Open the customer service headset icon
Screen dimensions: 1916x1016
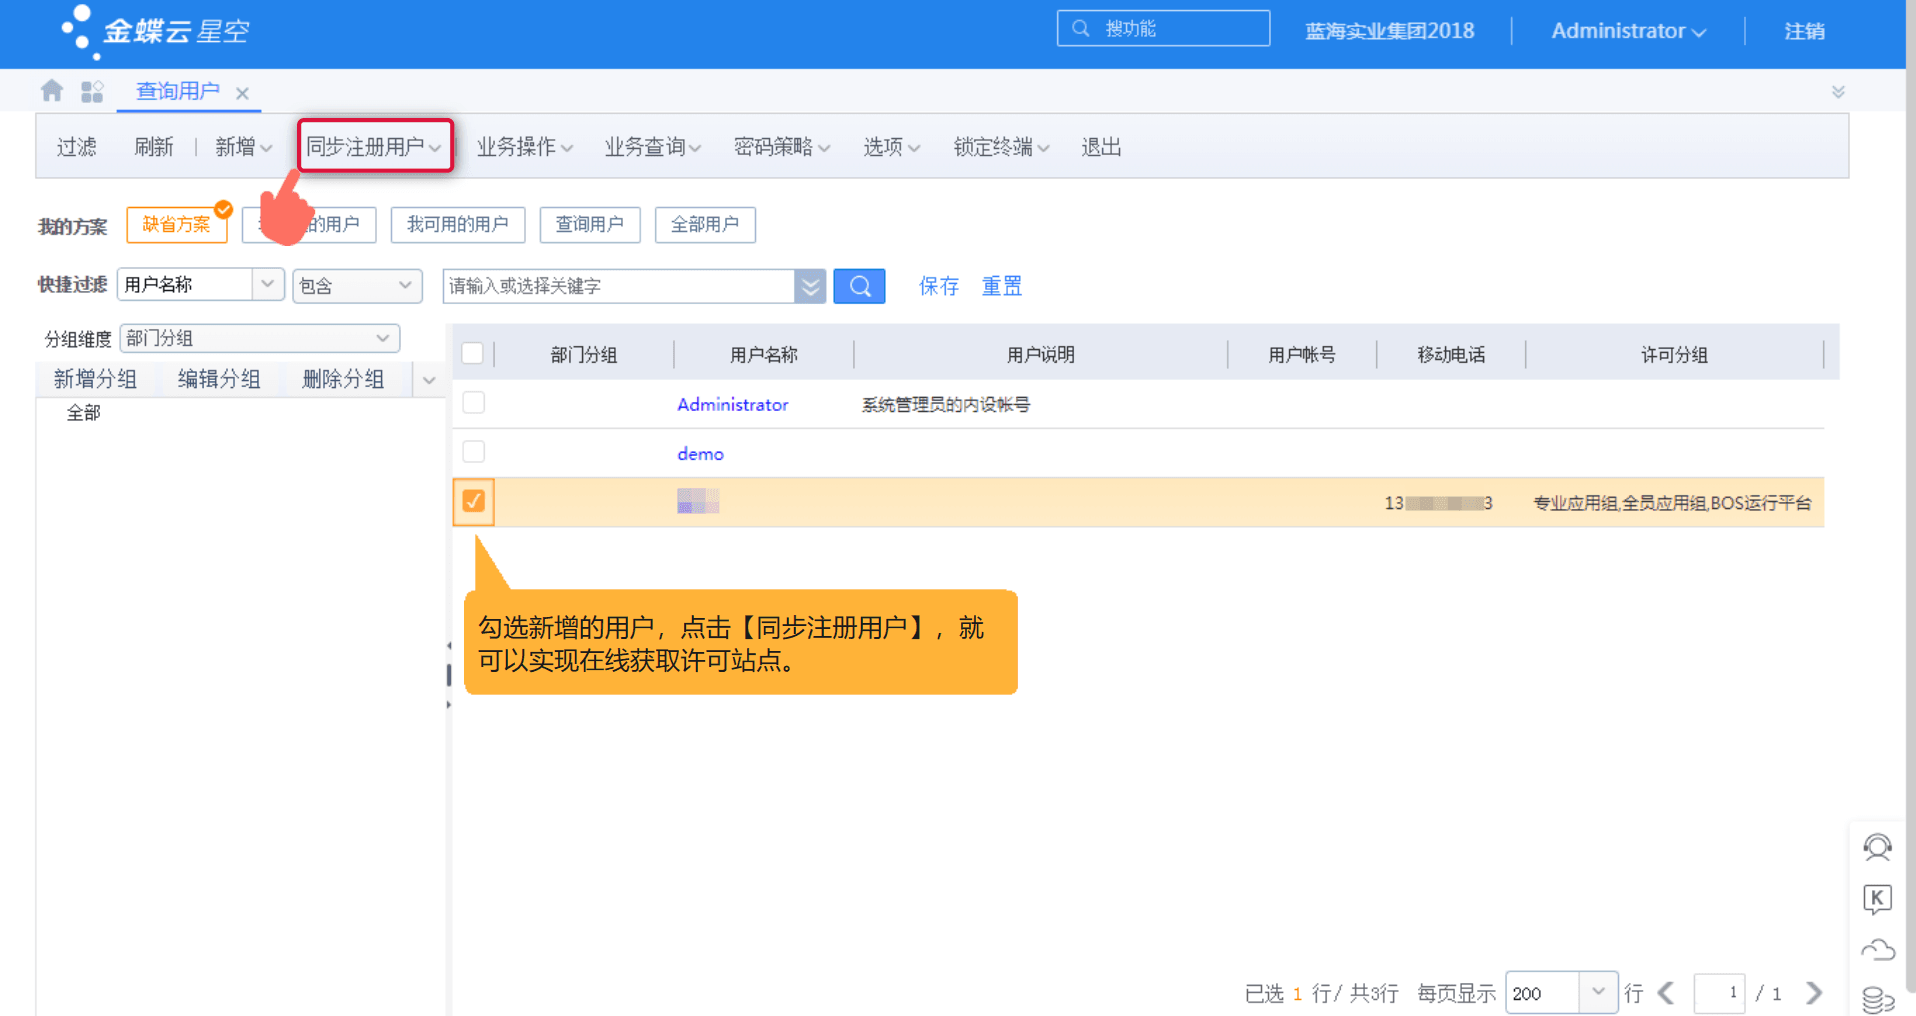point(1878,848)
